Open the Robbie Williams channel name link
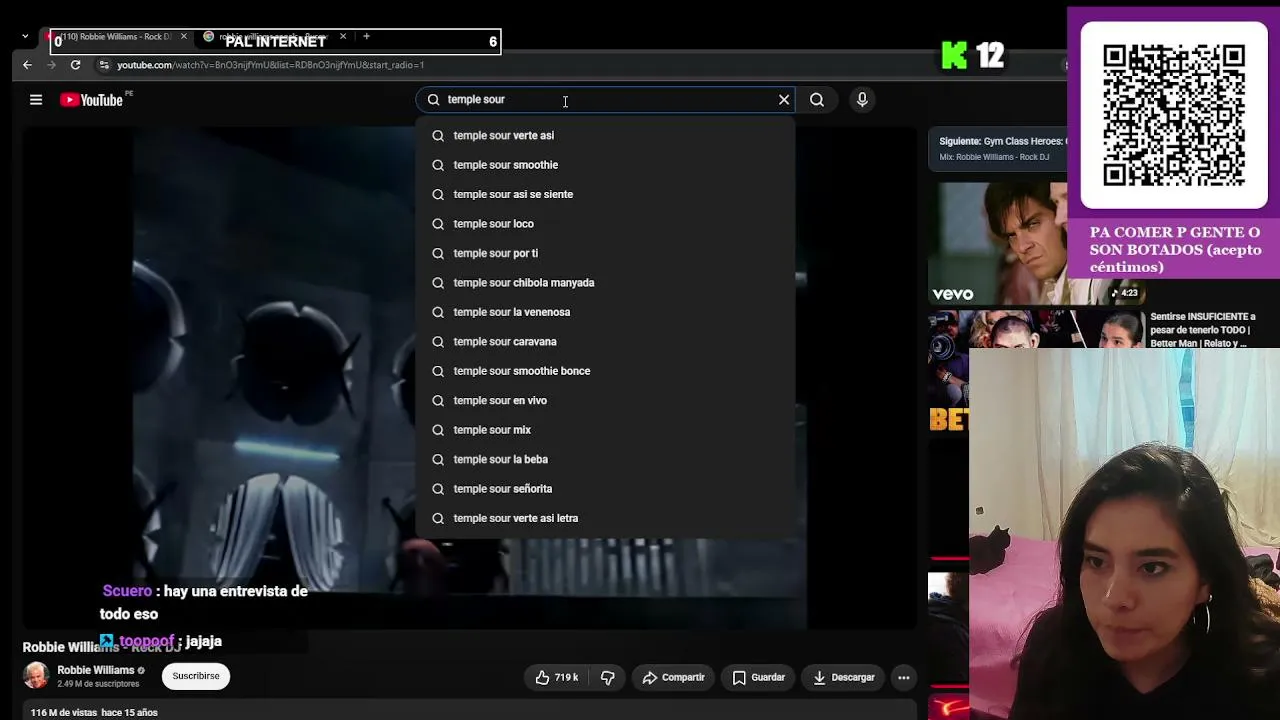Image resolution: width=1280 pixels, height=720 pixels. (96, 670)
